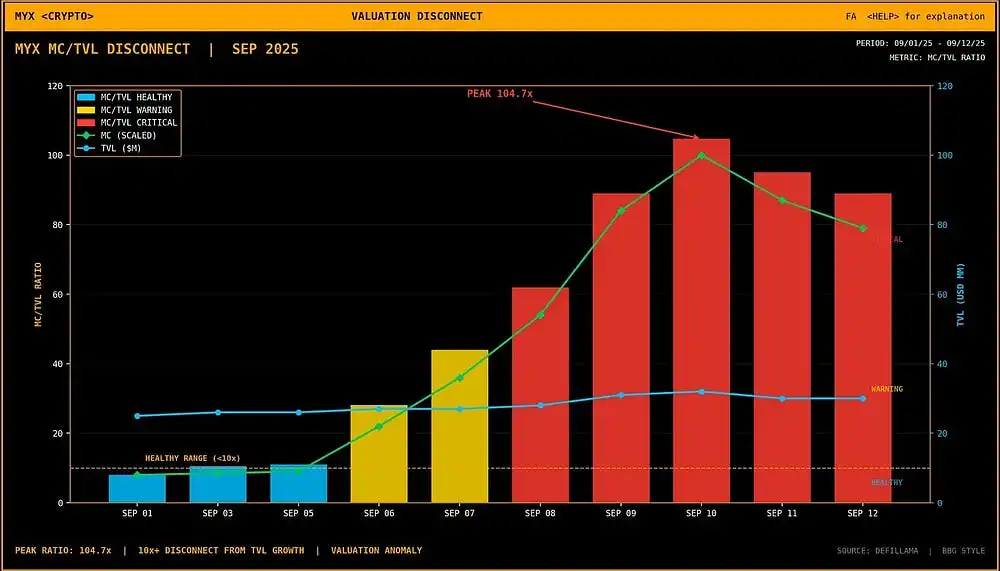Click the MC/TVL HEALTHY legend label
This screenshot has height=571, width=1000.
point(136,98)
